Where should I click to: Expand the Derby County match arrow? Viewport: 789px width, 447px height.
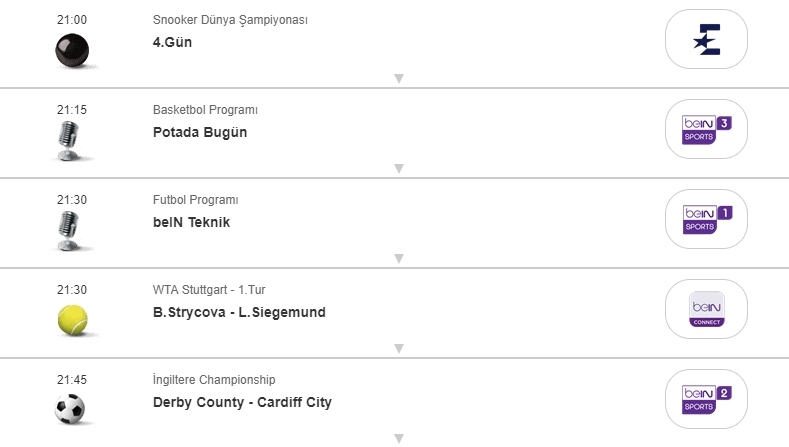pos(398,438)
